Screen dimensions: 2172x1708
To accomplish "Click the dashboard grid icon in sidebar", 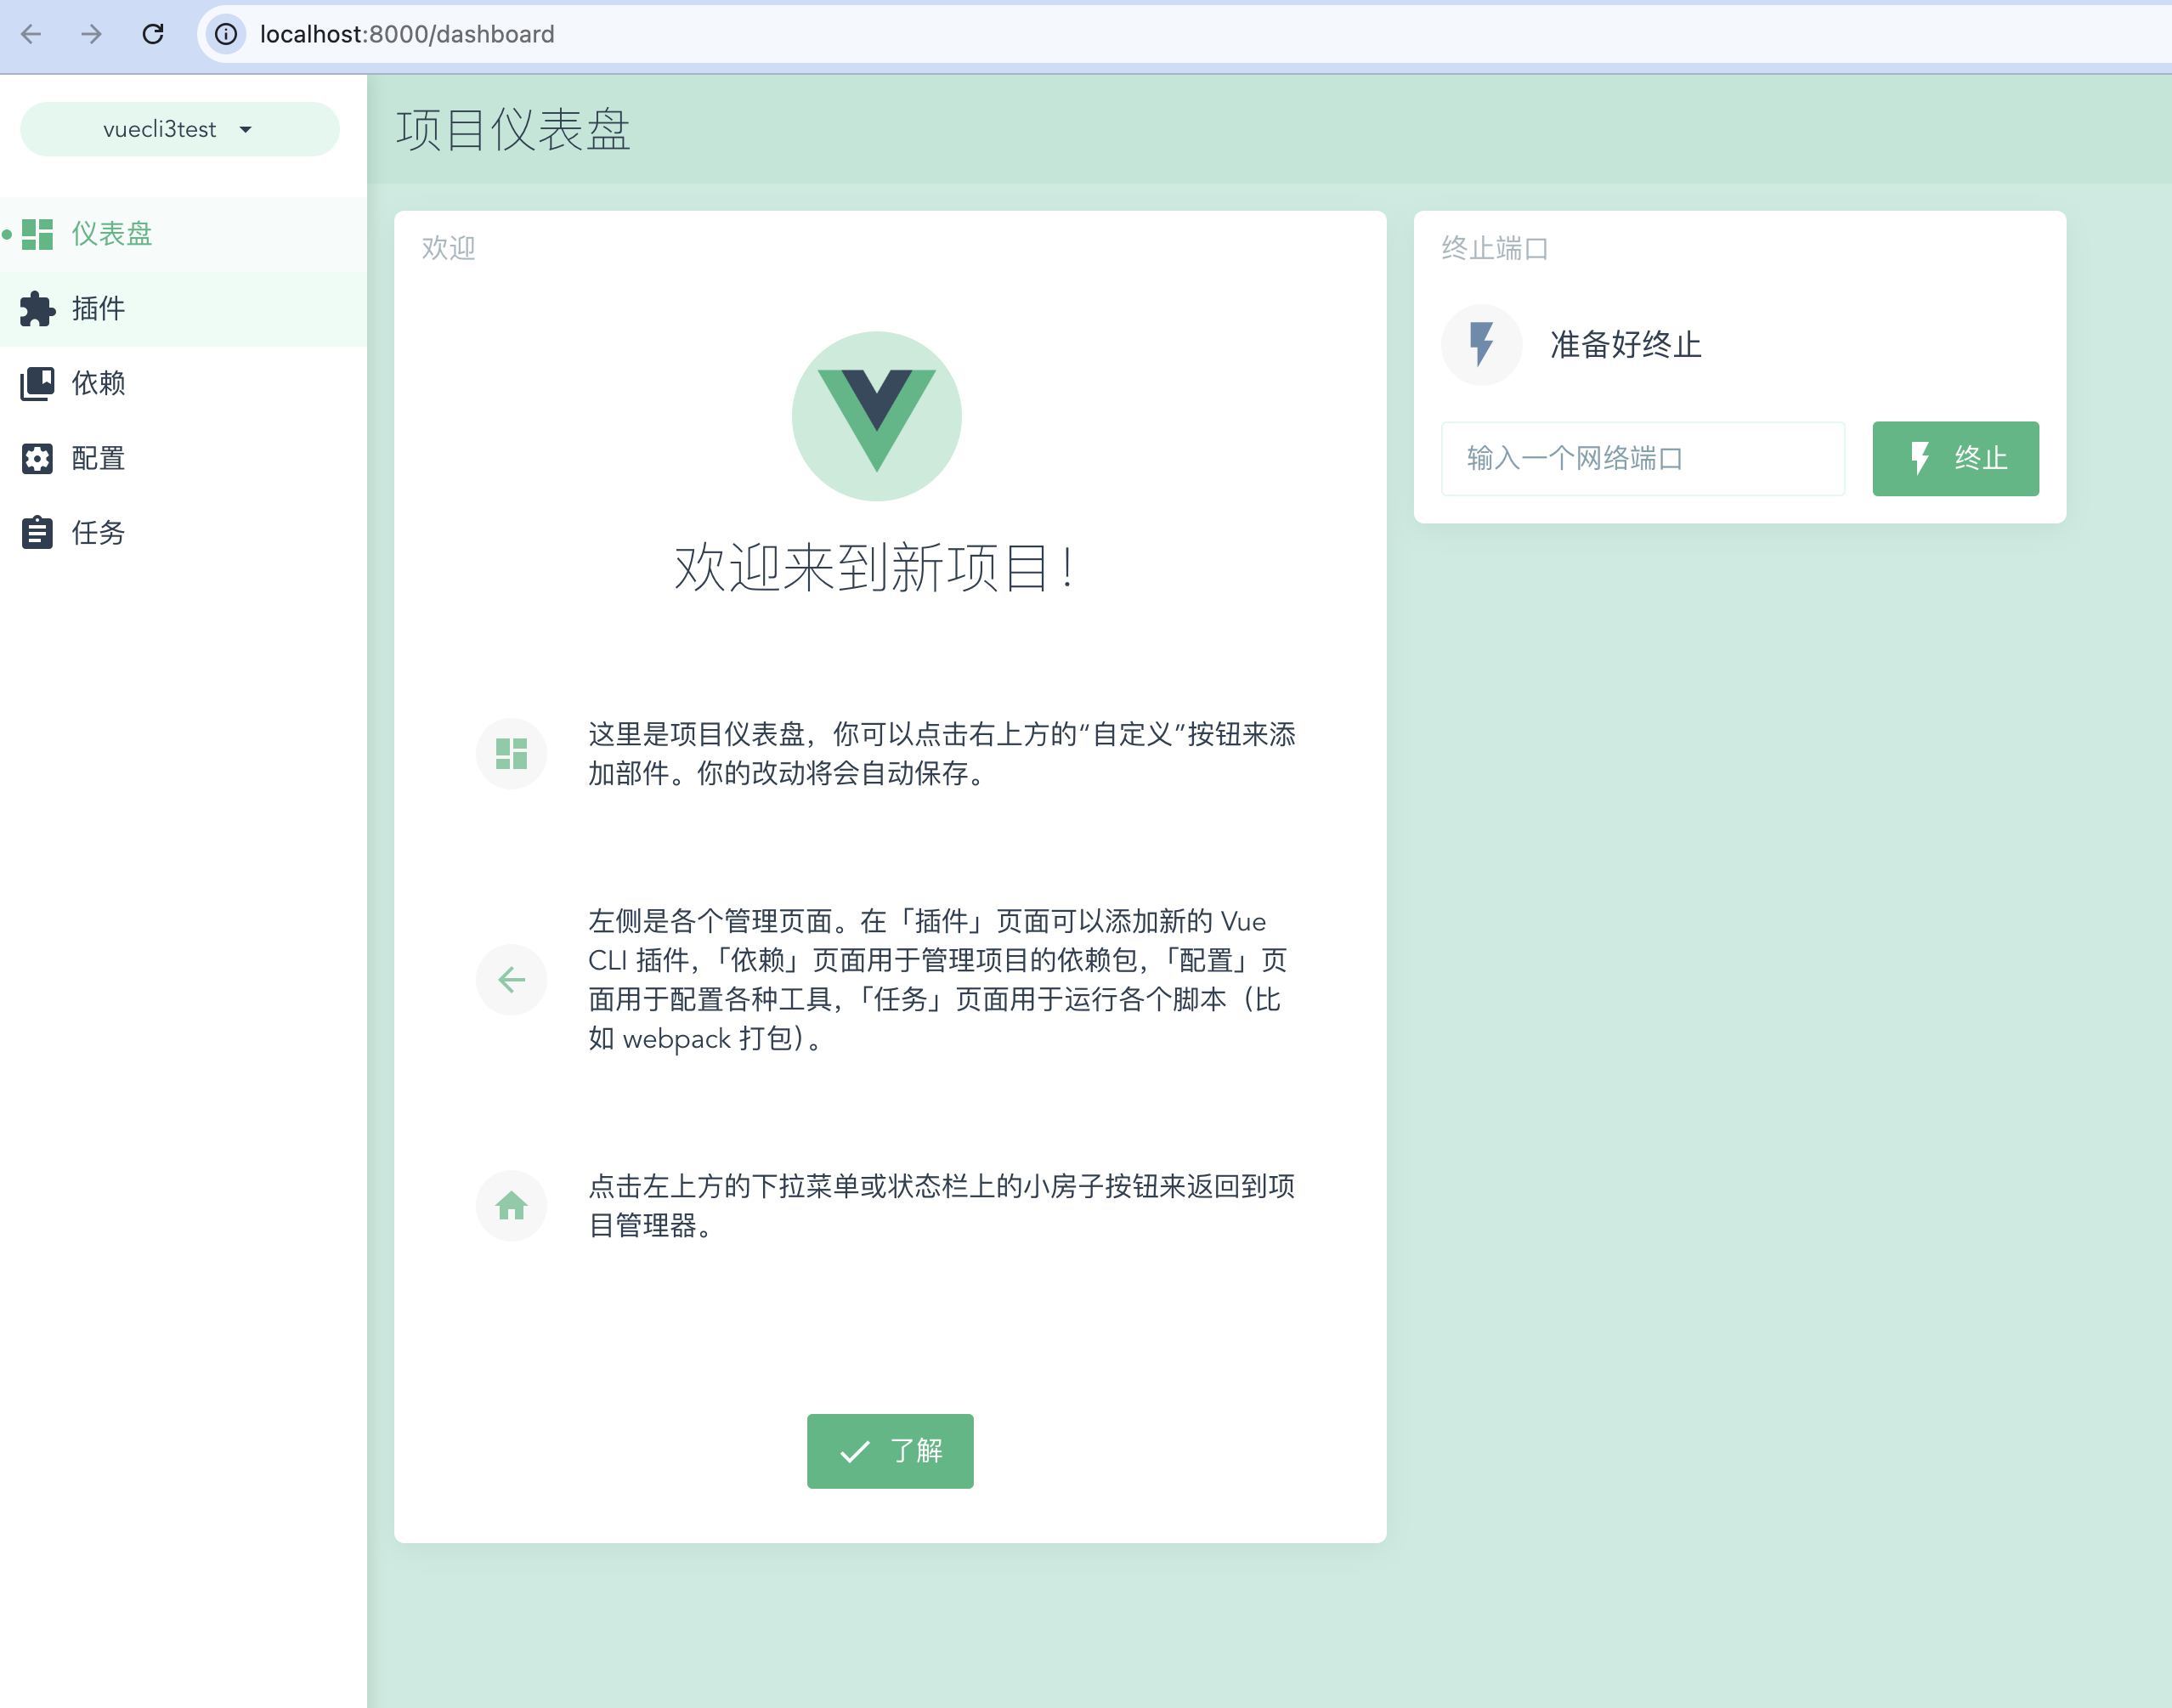I will click(37, 234).
